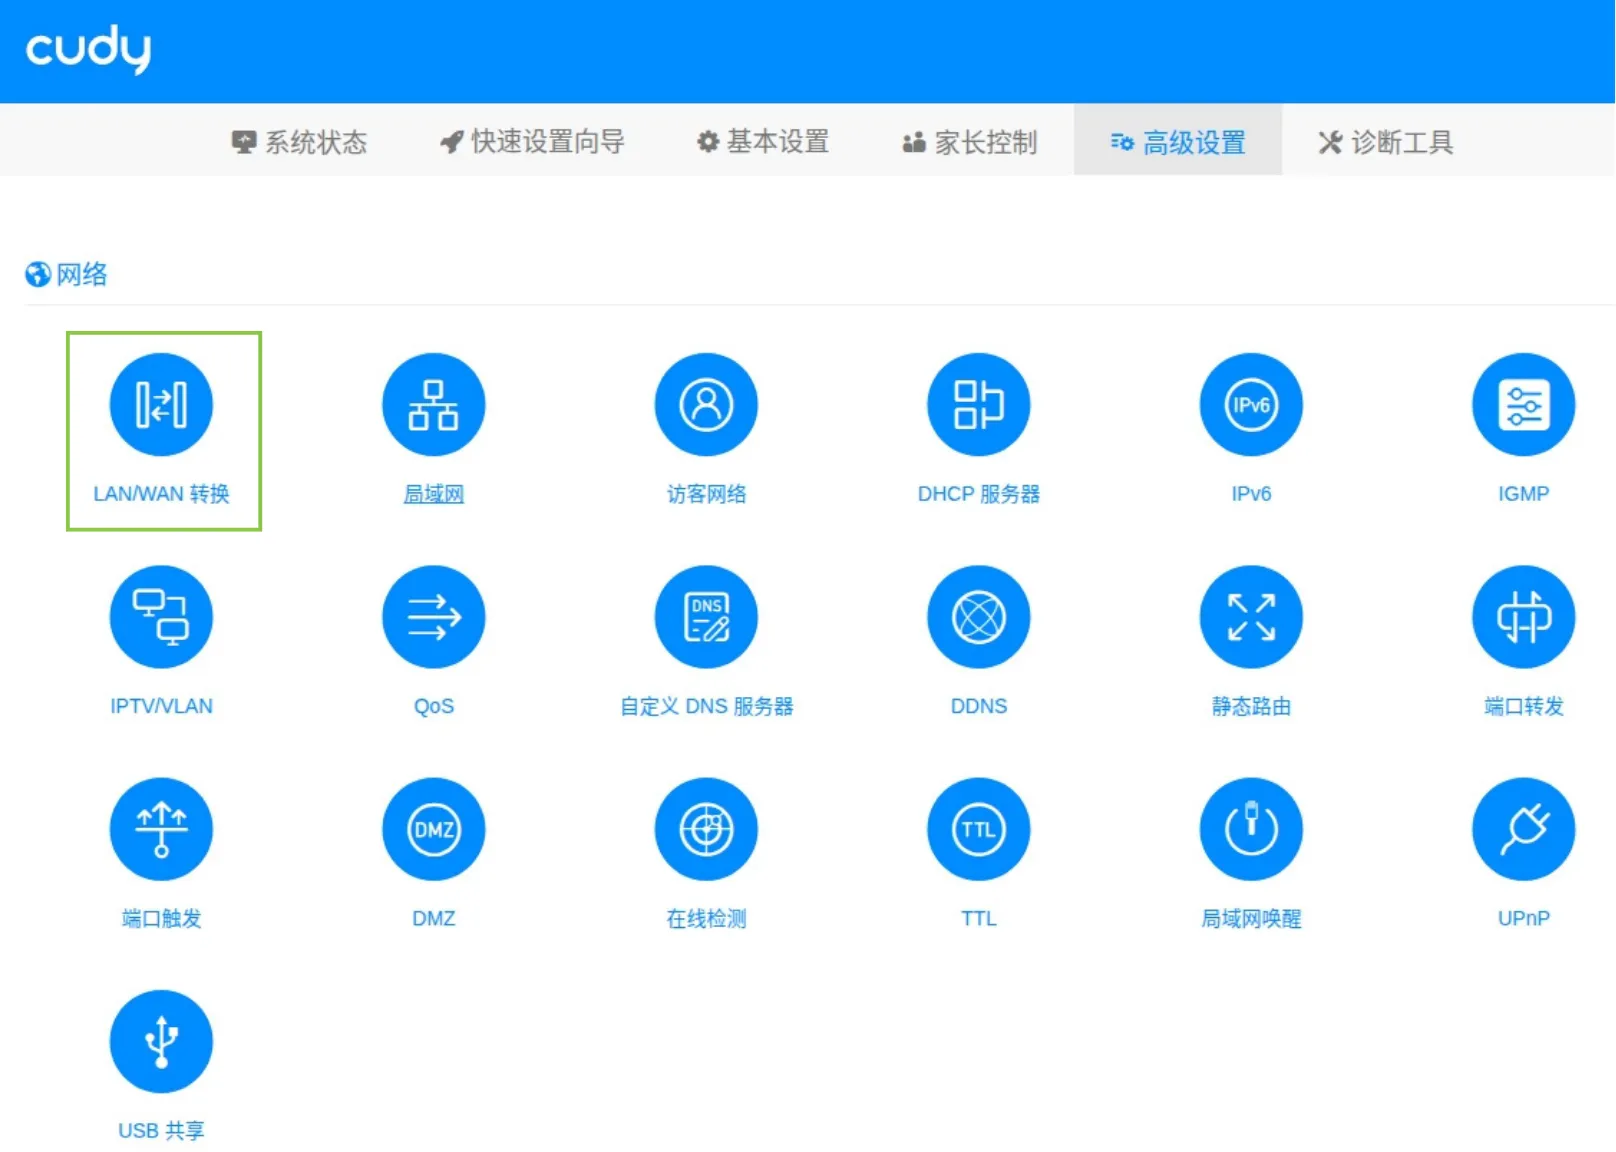Viewport: 1616px width, 1152px height.
Task: Click the IPTV/VLAN icon
Action: pos(161,617)
